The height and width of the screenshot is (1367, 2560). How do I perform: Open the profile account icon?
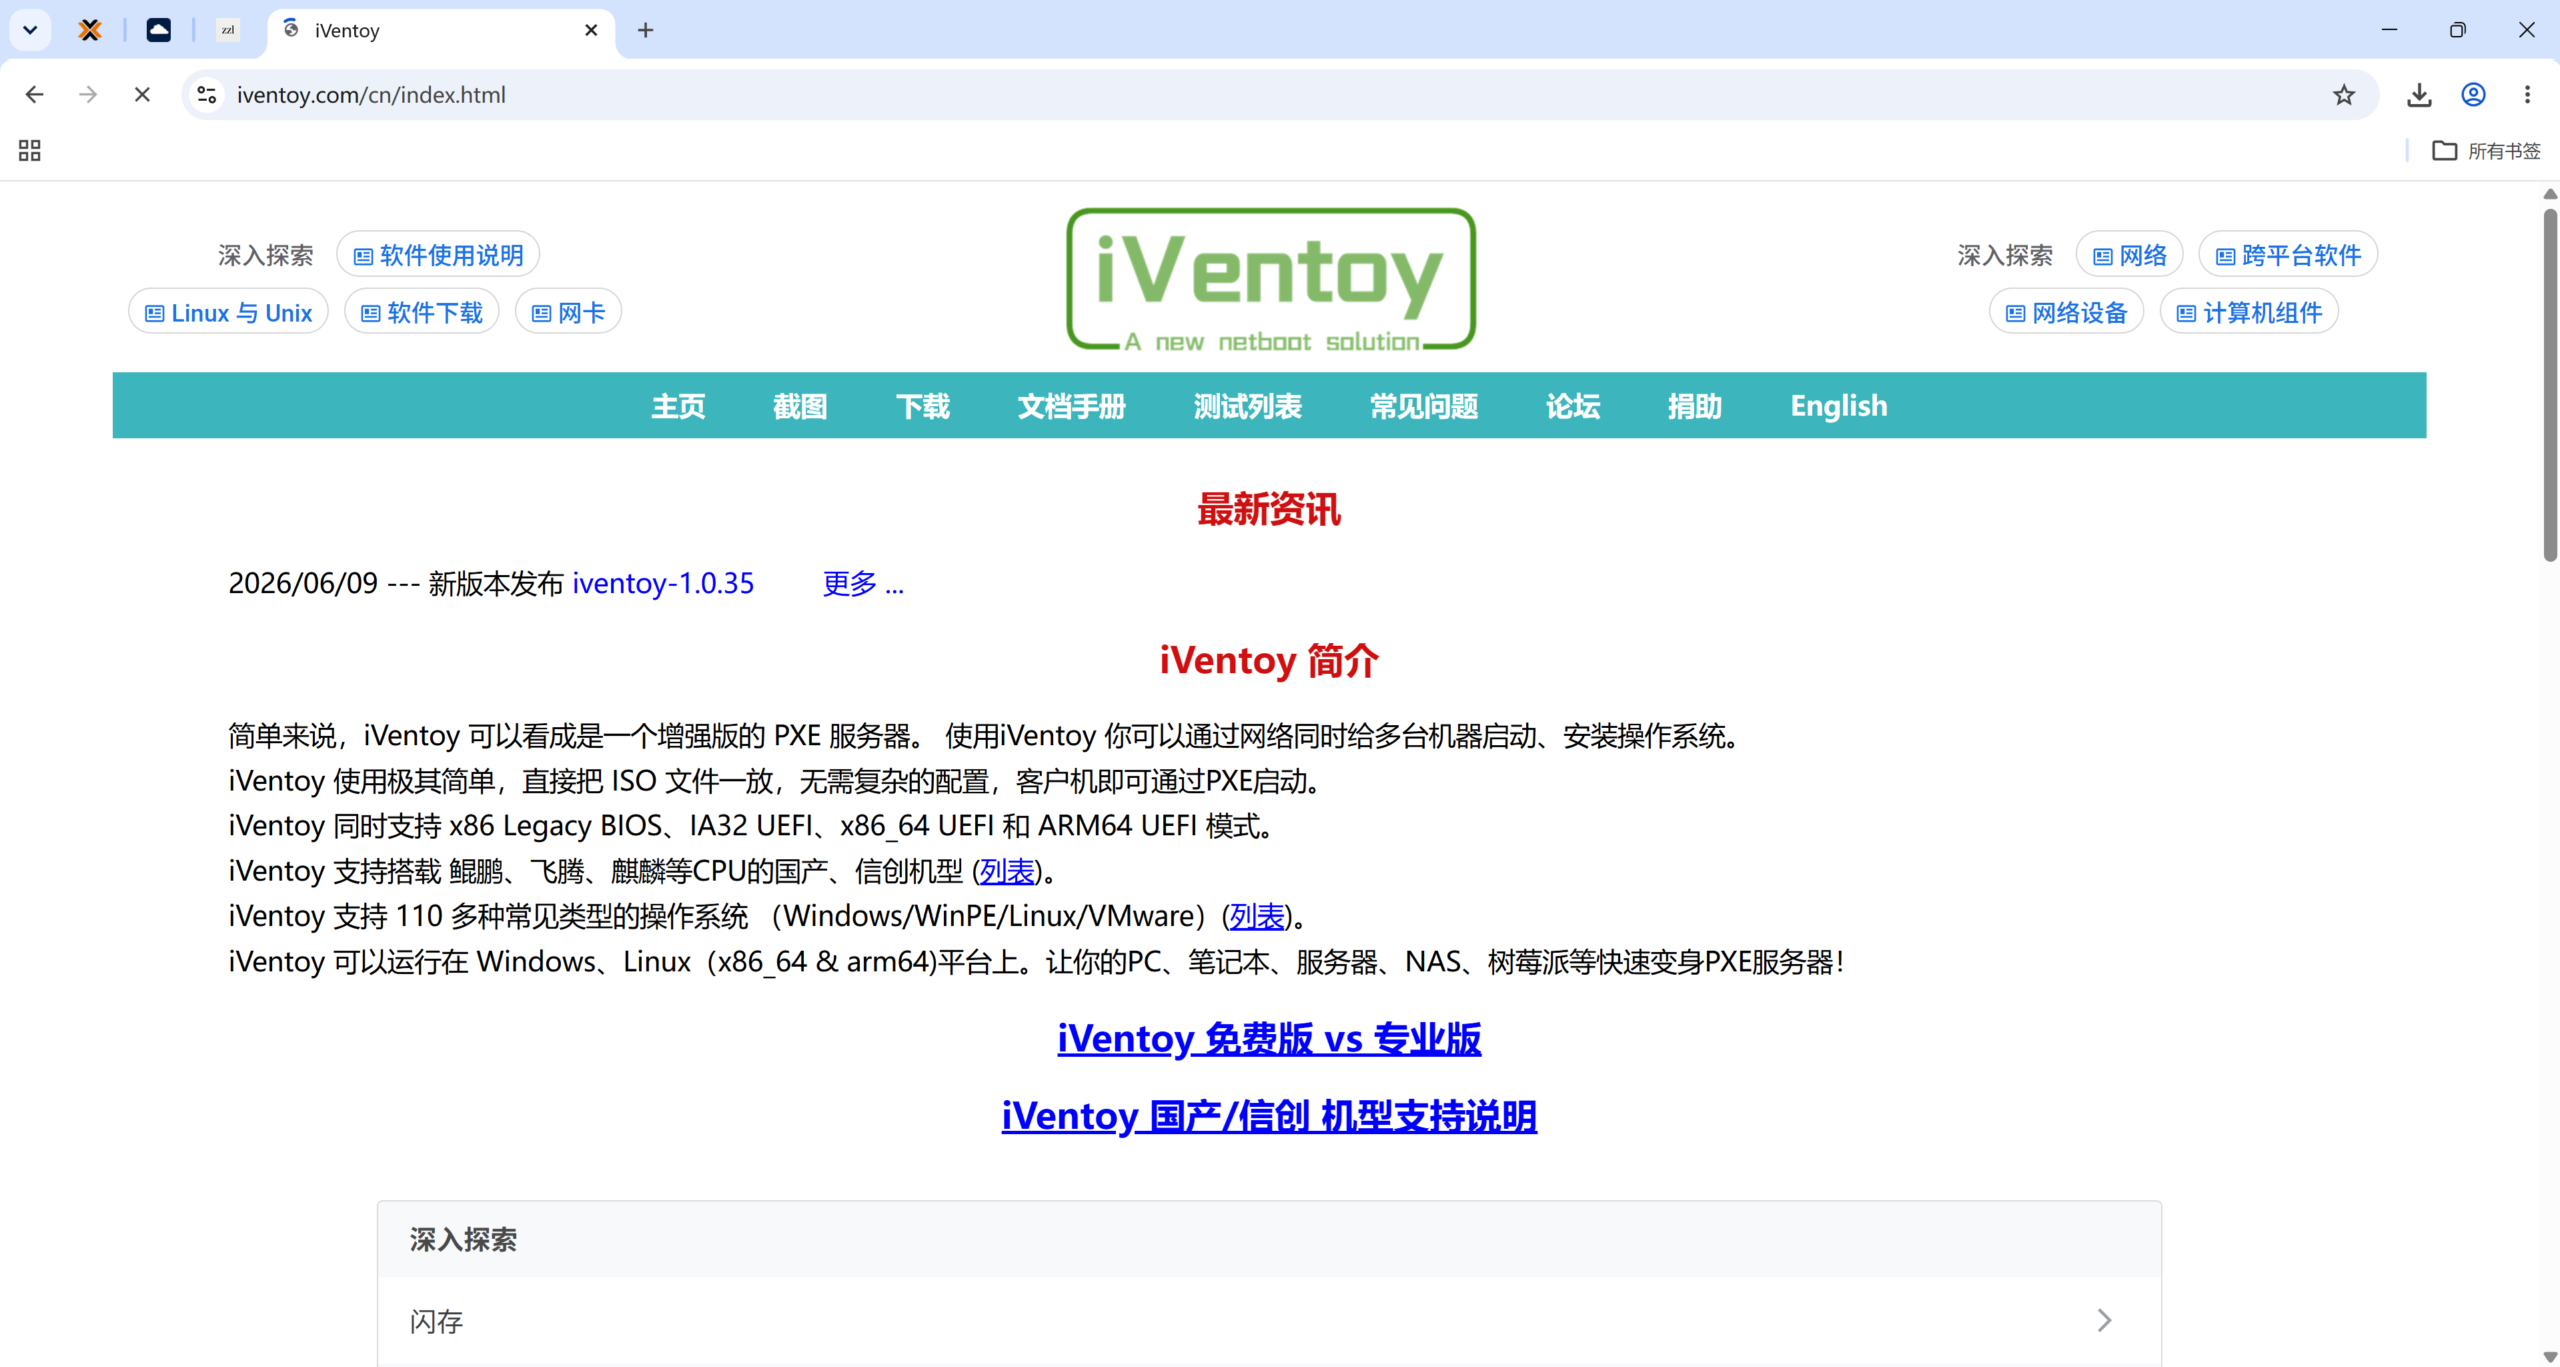[2473, 94]
